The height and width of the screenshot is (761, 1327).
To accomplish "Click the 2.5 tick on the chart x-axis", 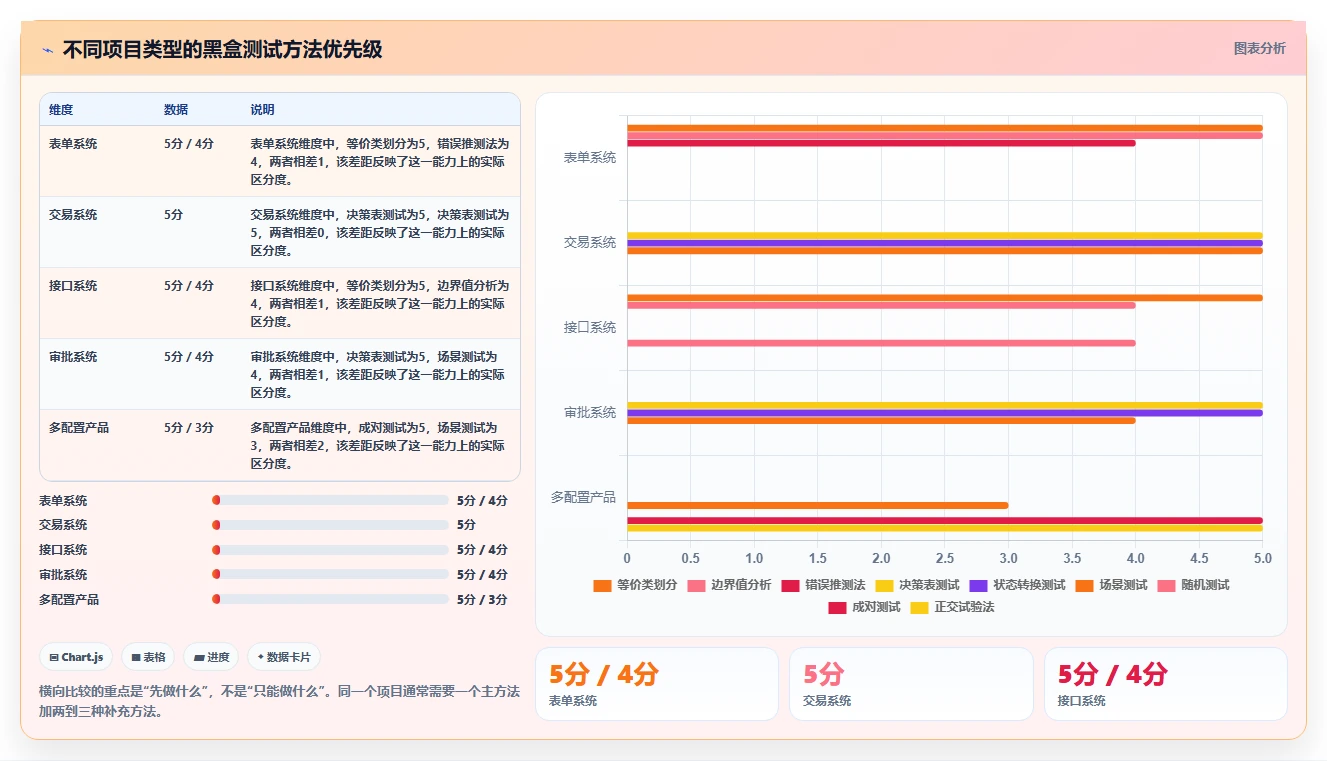I will coord(945,559).
